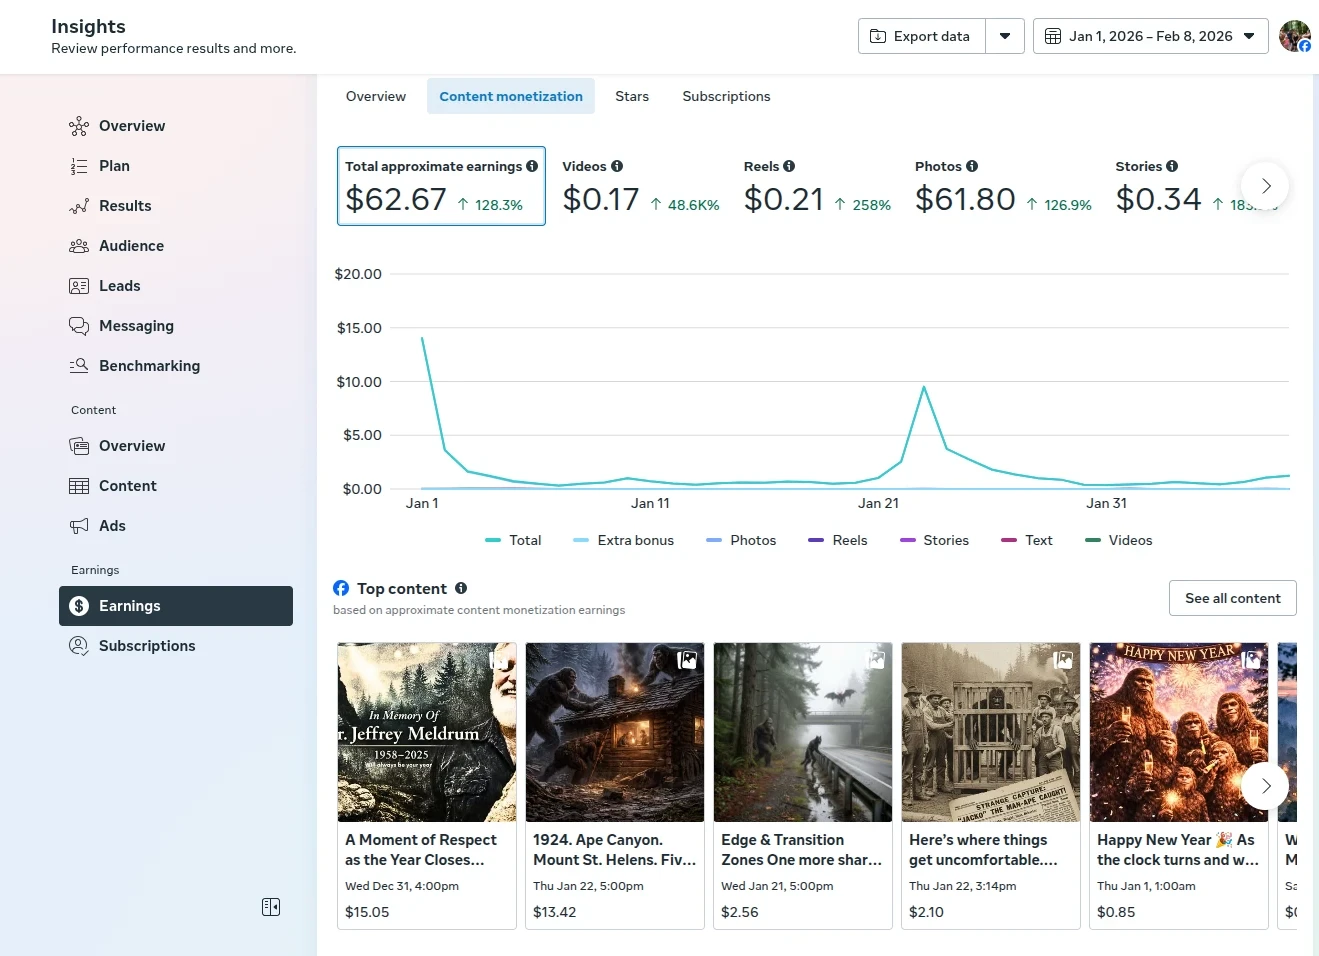This screenshot has width=1319, height=956.
Task: Click the Ads megaphone icon
Action: click(x=79, y=526)
